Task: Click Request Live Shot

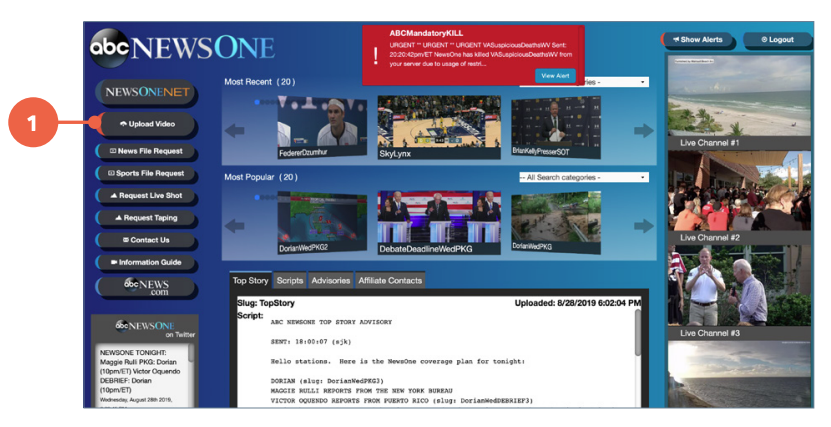Action: 147,196
